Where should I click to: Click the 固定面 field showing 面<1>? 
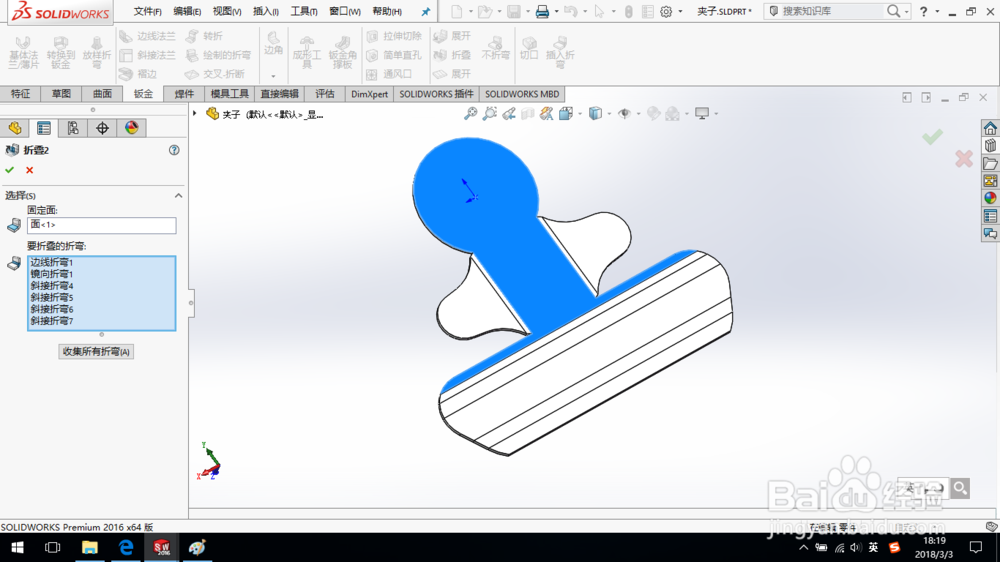(101, 225)
